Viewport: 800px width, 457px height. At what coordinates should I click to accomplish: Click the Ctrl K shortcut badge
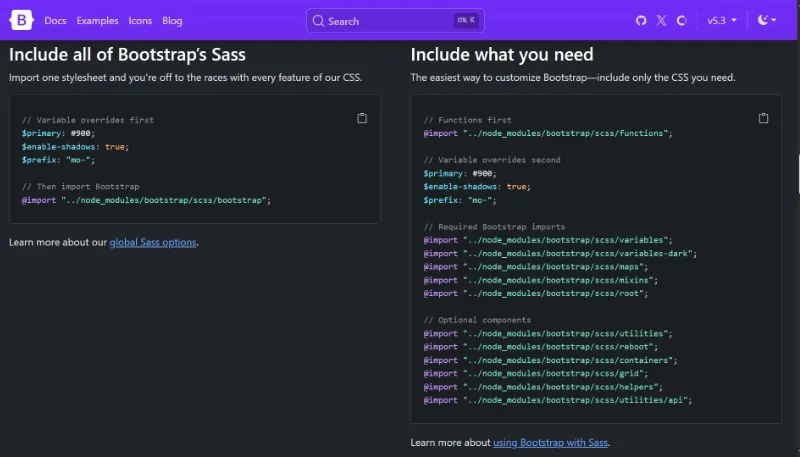pos(466,20)
